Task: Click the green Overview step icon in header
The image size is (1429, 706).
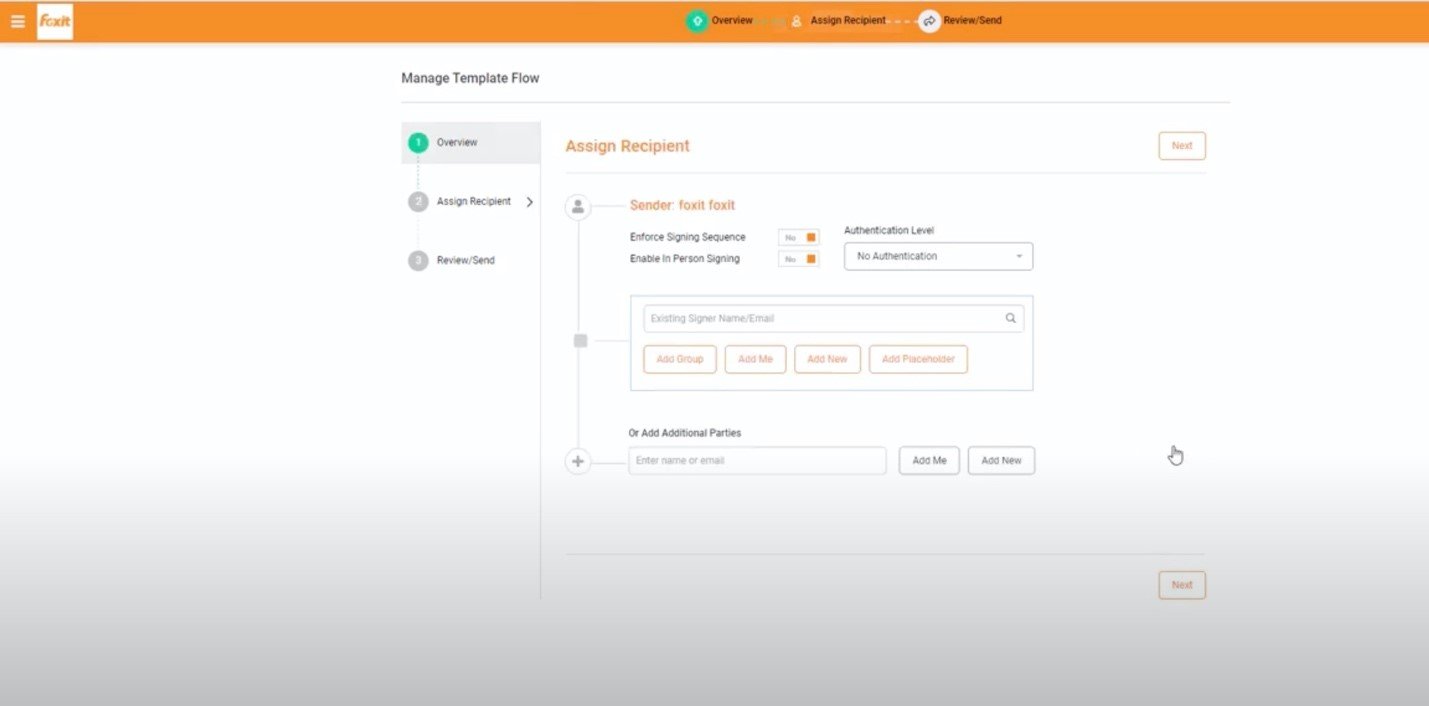Action: (697, 21)
